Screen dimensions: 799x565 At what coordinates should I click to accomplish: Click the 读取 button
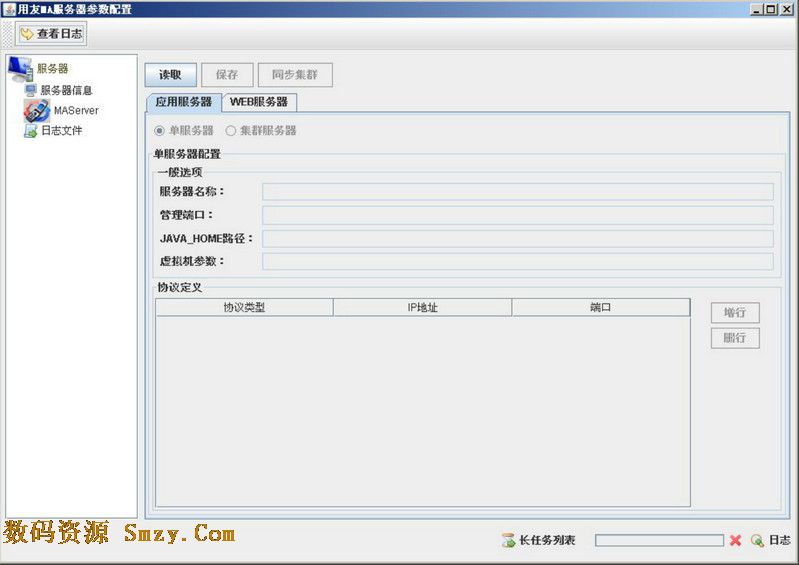point(170,75)
